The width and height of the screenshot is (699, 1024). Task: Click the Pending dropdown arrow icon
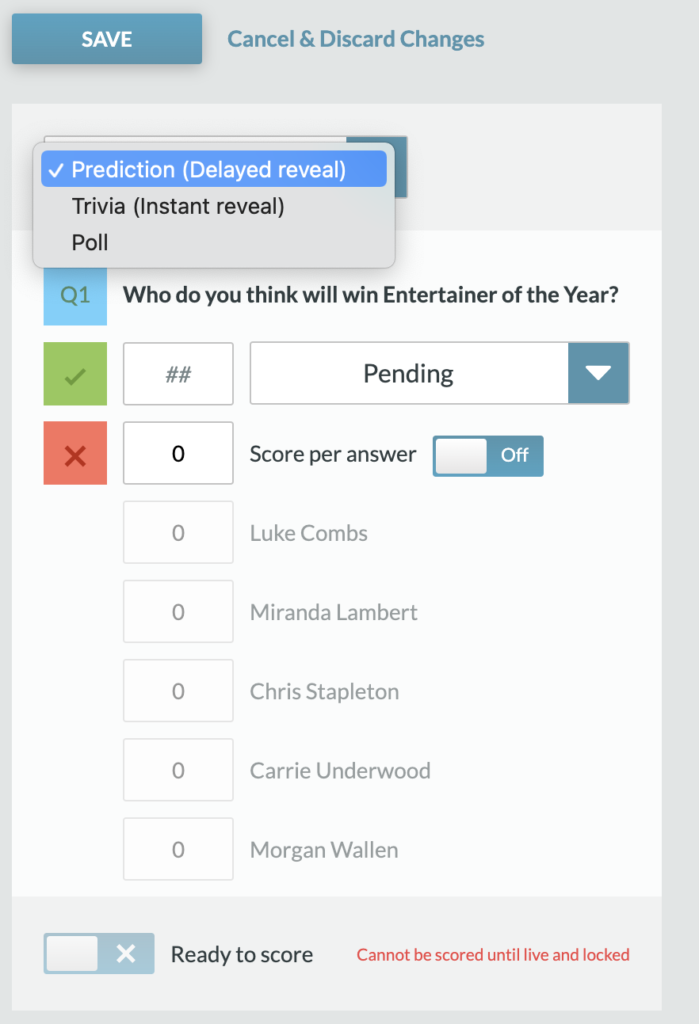598,373
